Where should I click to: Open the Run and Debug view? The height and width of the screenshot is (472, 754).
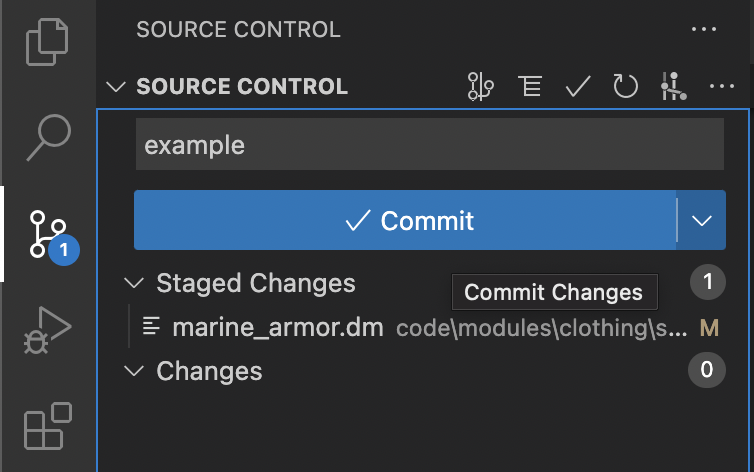pyautogui.click(x=47, y=330)
